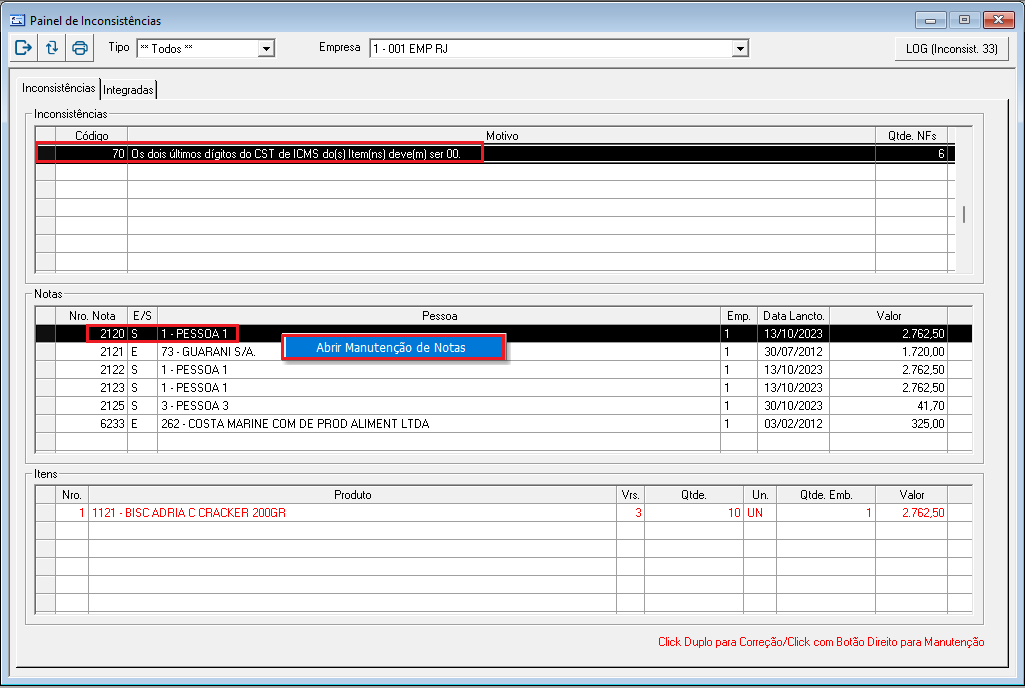Select nota number 2122
The height and width of the screenshot is (688, 1025).
[112, 370]
